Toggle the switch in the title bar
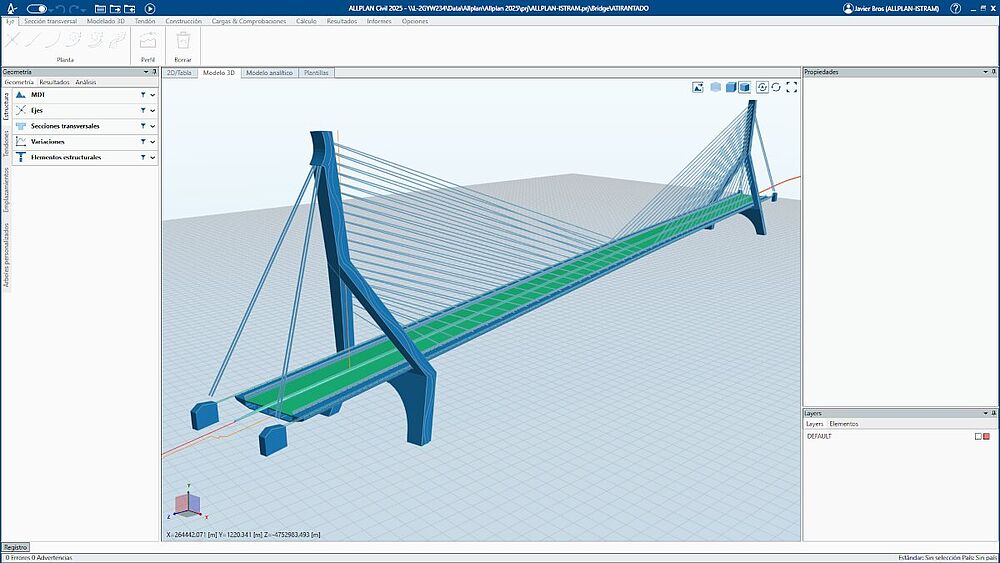 pyautogui.click(x=37, y=8)
